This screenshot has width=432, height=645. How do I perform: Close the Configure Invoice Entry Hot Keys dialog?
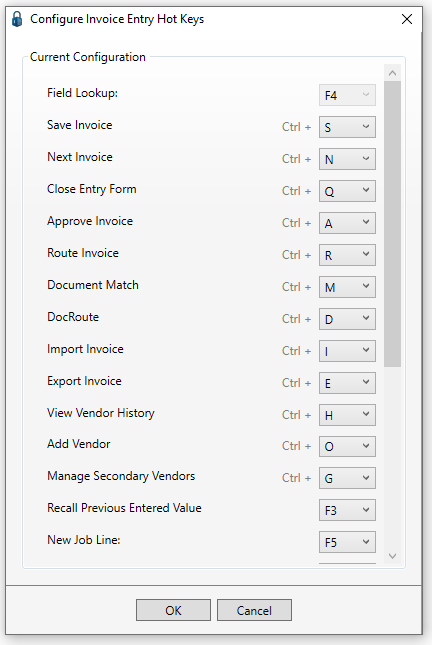tap(406, 19)
